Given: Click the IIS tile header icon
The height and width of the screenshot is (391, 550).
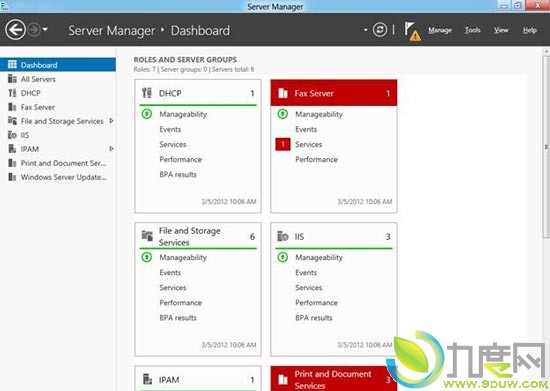Looking at the screenshot, I should pos(283,236).
